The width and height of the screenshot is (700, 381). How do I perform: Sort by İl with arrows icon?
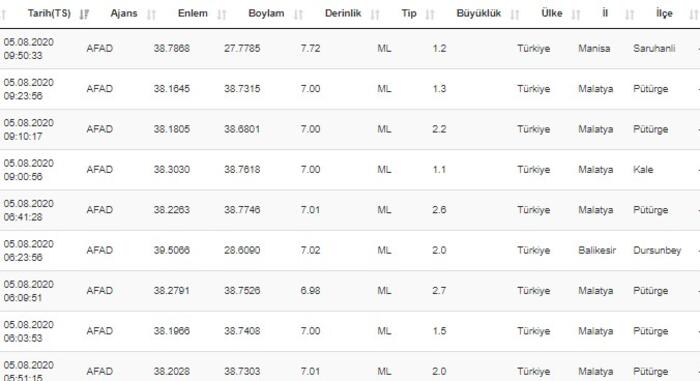point(629,15)
